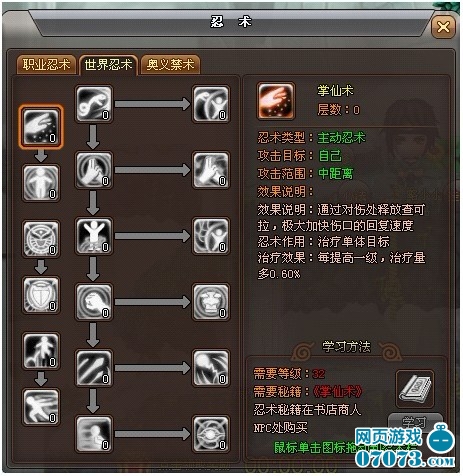Select the fist punch skill icon
463x476 pixels.
pos(94,302)
